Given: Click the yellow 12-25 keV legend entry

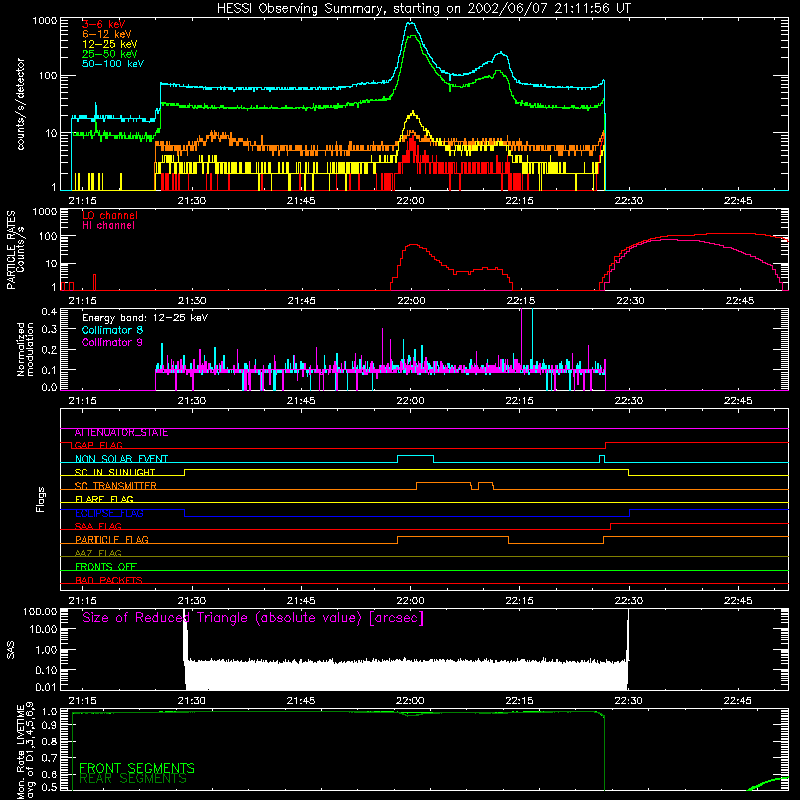Looking at the screenshot, I should (x=110, y=44).
